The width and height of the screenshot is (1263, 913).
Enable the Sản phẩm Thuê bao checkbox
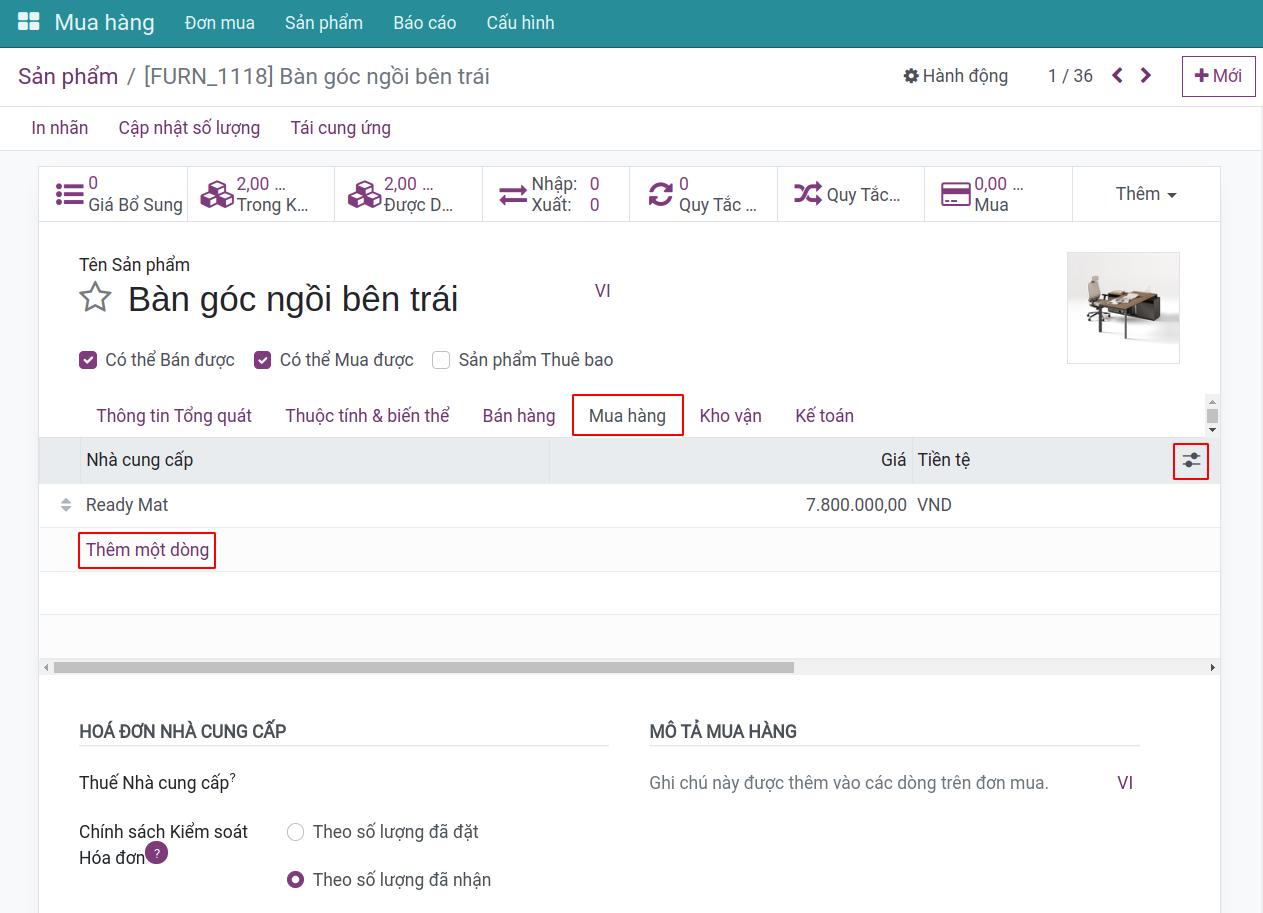[x=441, y=359]
